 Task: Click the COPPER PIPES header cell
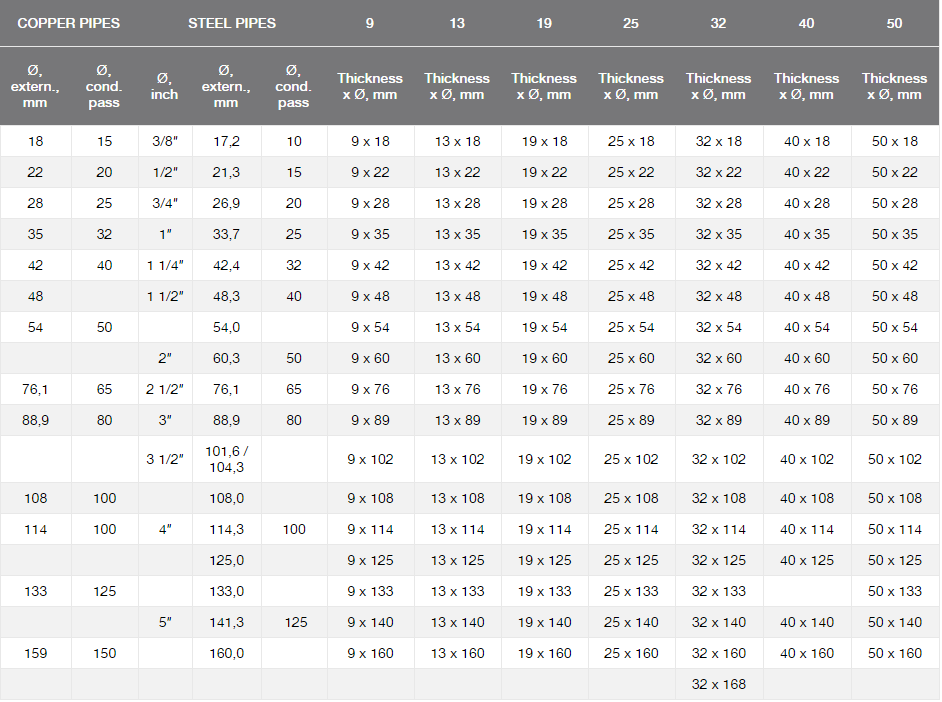68,23
